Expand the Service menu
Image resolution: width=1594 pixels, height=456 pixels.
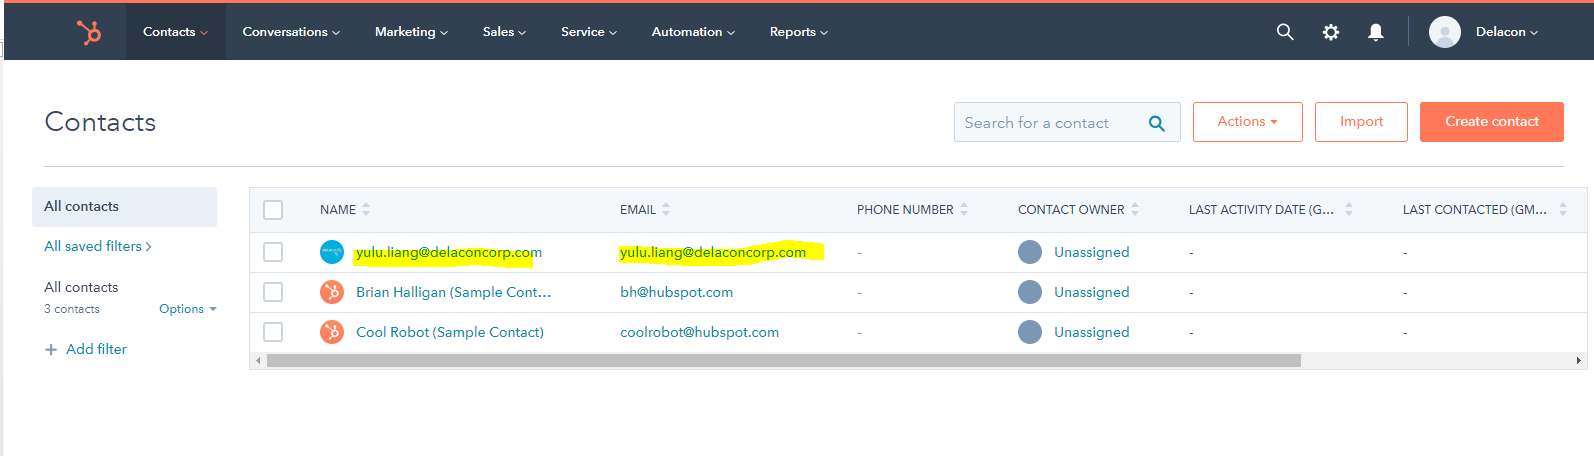[x=589, y=32]
